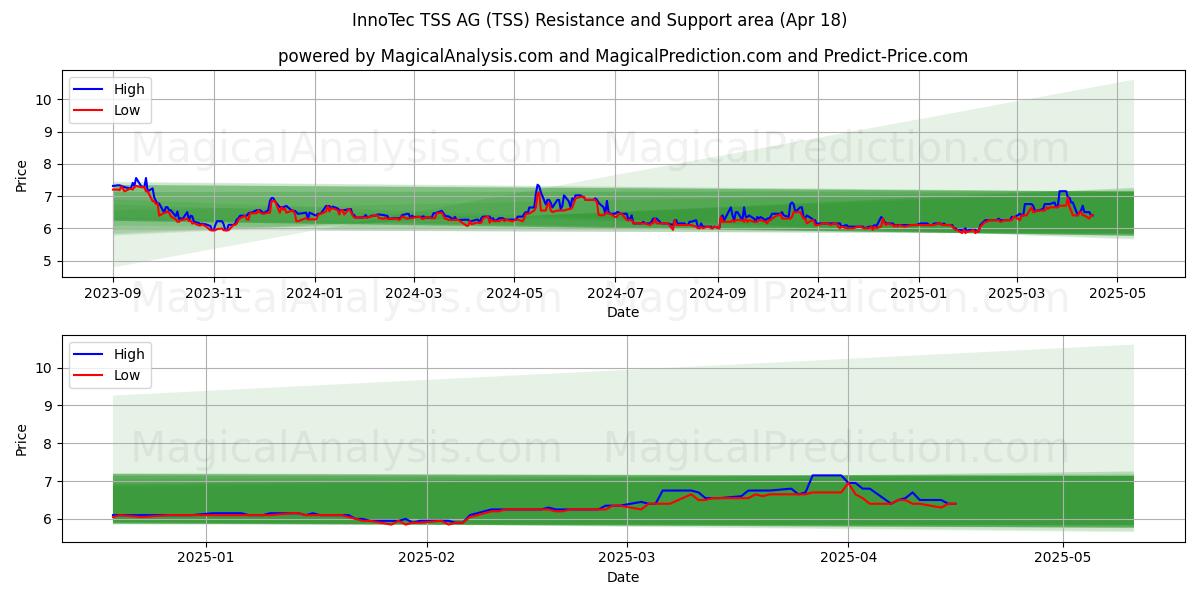Click the y-axis value '7' on top chart
1200x600 pixels.
[x=48, y=197]
